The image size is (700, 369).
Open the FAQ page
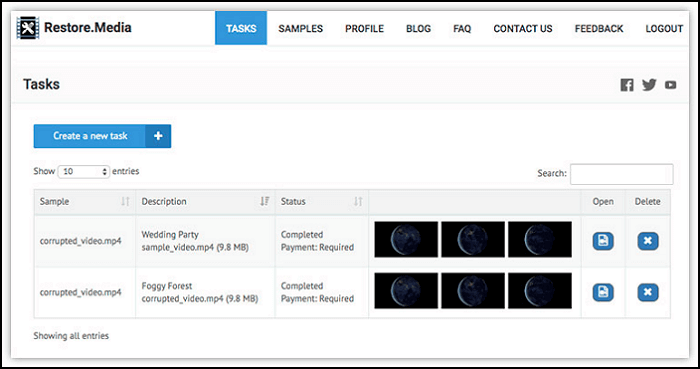[462, 29]
